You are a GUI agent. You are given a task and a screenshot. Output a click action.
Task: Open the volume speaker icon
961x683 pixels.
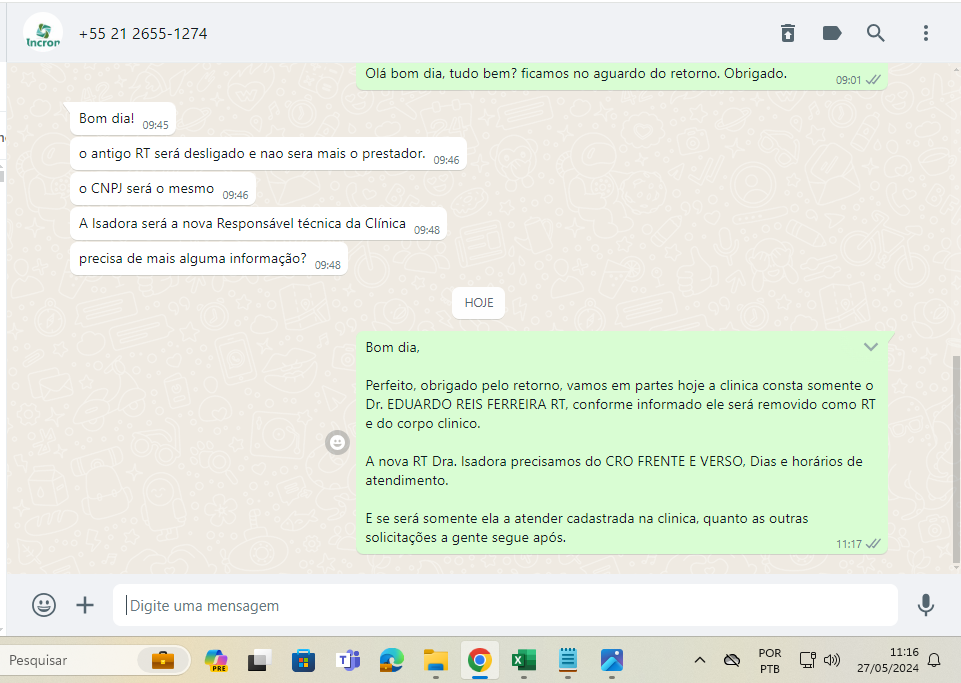tap(832, 660)
